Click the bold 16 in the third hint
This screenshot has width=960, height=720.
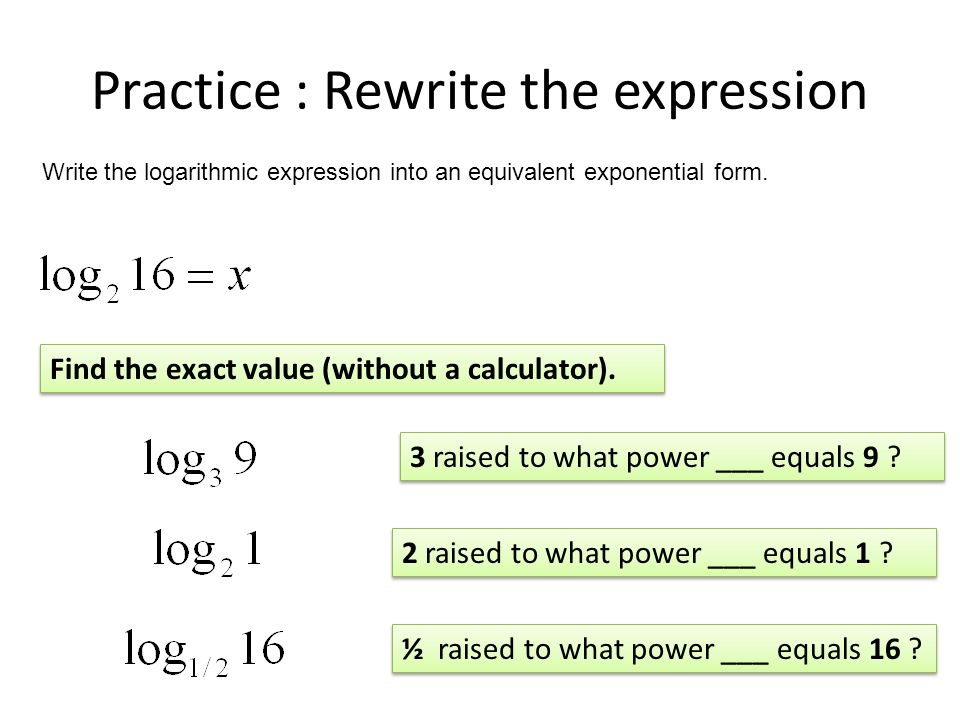pos(885,650)
